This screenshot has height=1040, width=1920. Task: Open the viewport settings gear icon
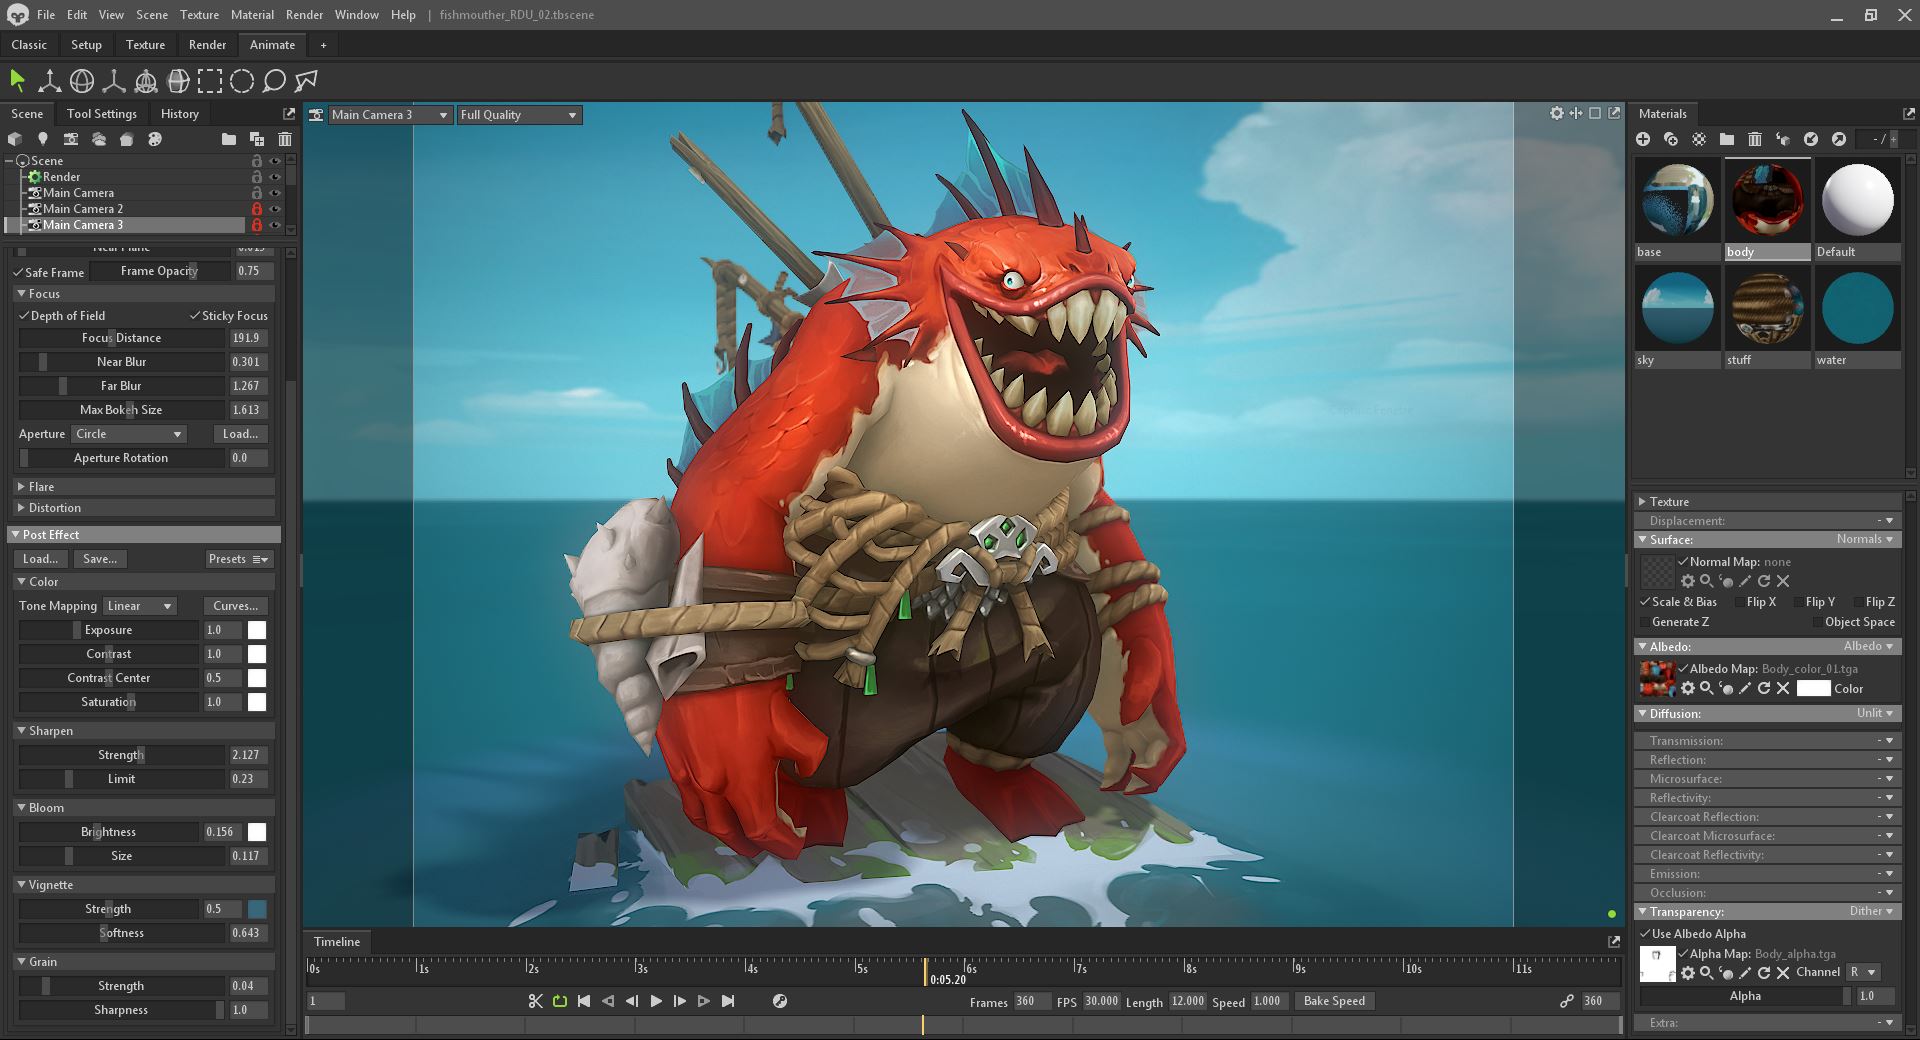click(x=1556, y=113)
